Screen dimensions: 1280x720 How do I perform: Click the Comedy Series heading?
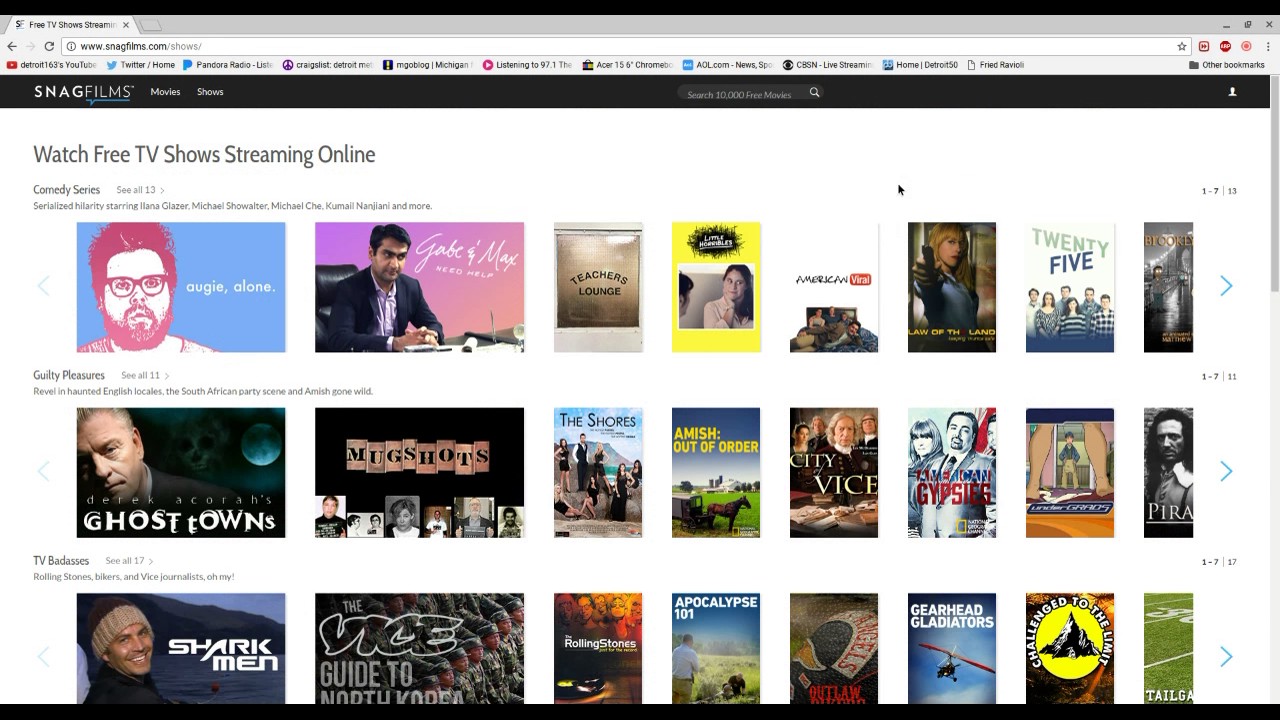66,190
